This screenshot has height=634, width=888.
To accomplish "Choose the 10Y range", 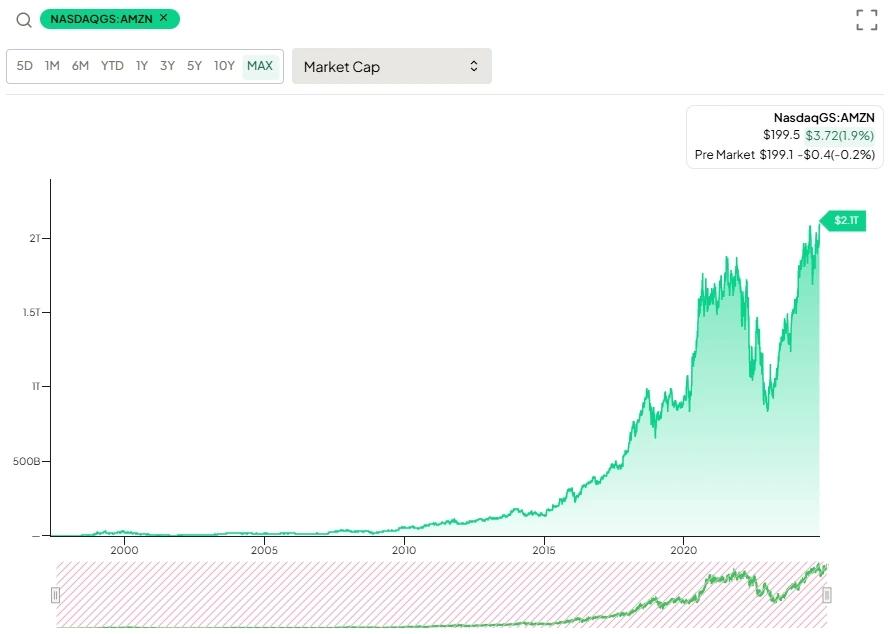I will pos(224,66).
